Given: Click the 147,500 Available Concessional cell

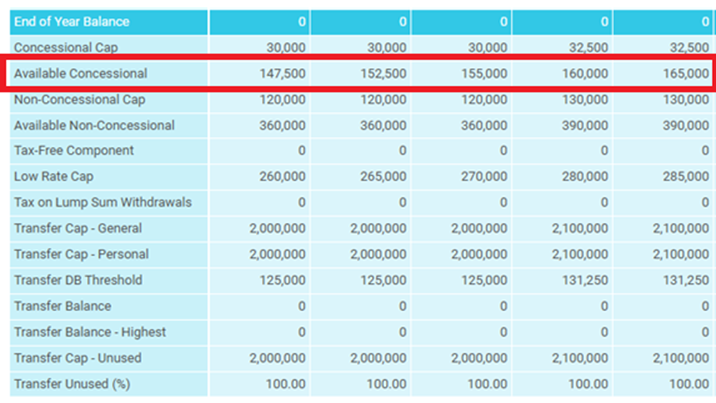Looking at the screenshot, I should (x=281, y=73).
